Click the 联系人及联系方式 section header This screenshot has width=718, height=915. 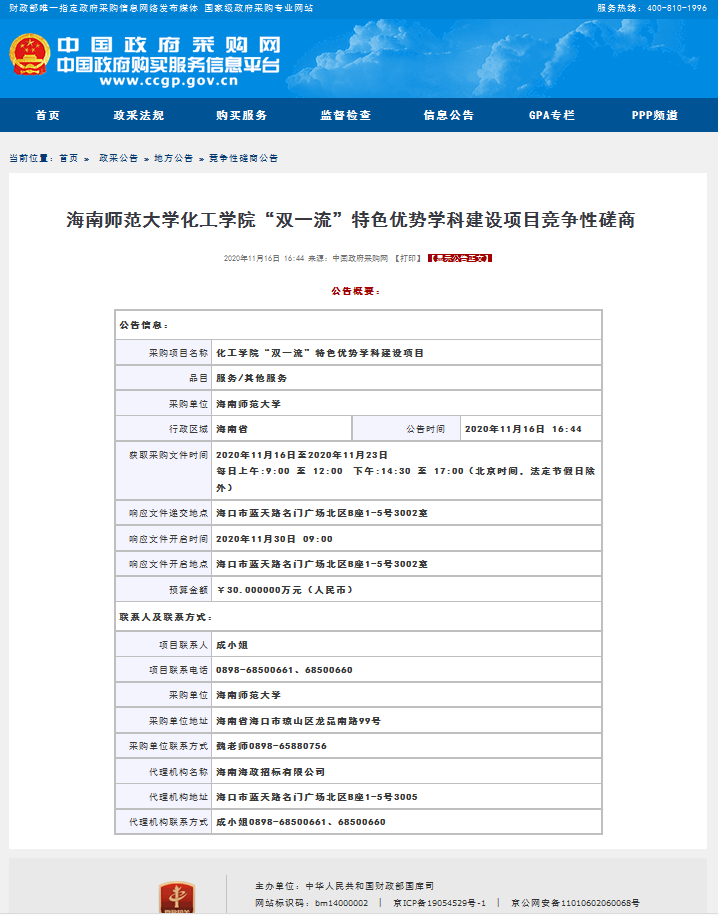pos(166,617)
